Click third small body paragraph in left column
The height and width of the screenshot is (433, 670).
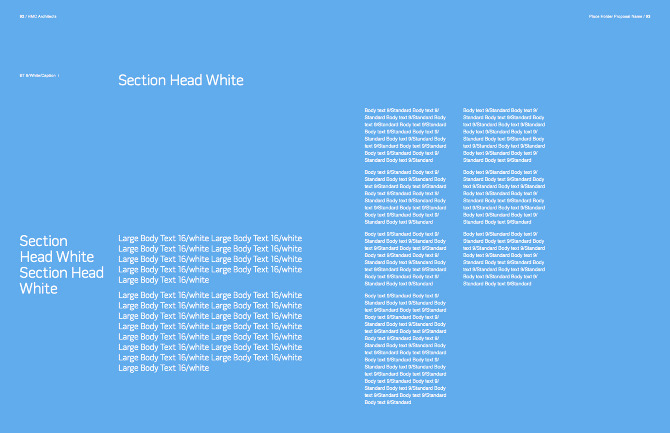click(405, 258)
